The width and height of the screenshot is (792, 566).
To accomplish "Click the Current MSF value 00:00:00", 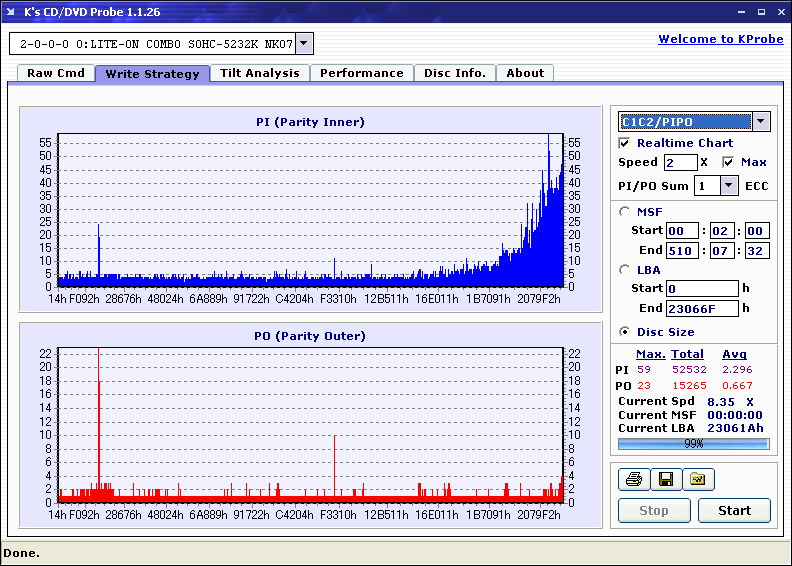I will tap(735, 415).
